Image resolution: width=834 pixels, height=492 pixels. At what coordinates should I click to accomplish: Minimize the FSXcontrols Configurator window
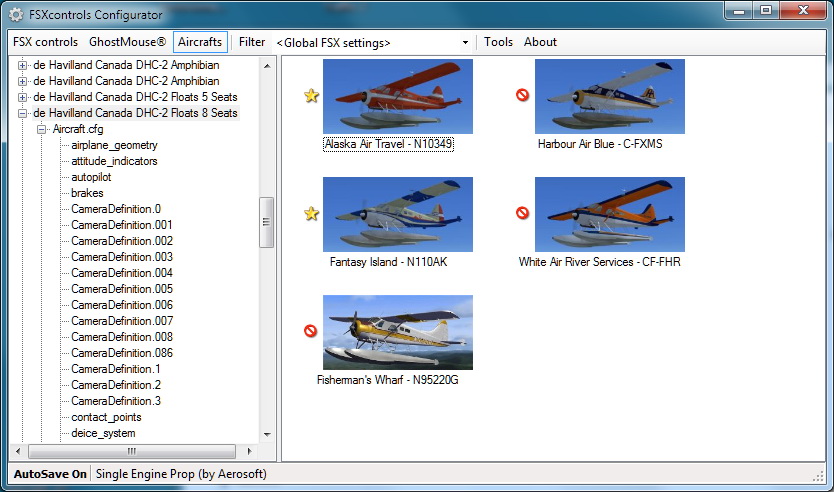[739, 10]
